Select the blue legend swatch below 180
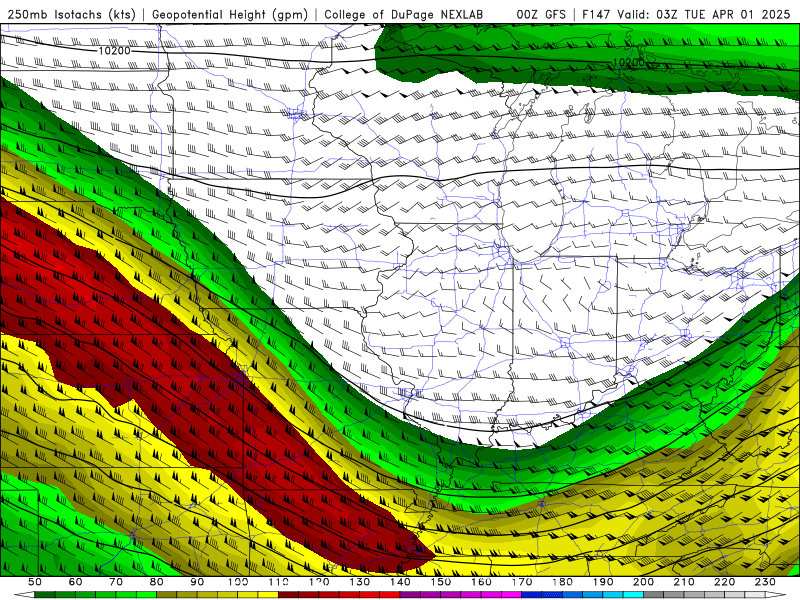 pyautogui.click(x=552, y=595)
